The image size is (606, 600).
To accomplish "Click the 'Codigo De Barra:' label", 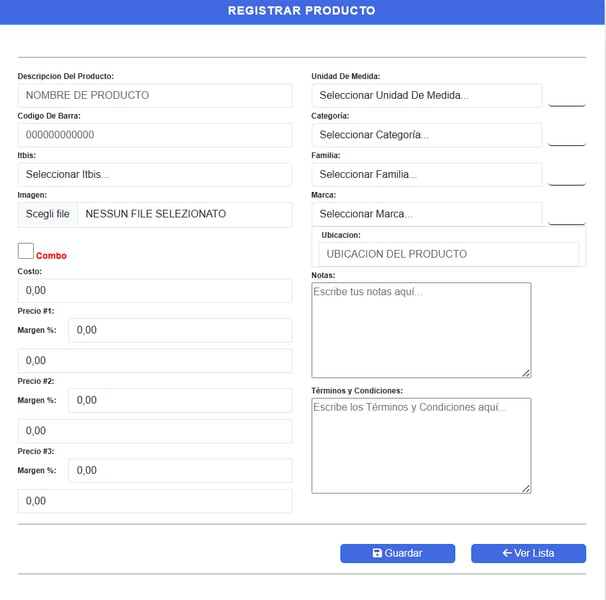I will pyautogui.click(x=49, y=116).
